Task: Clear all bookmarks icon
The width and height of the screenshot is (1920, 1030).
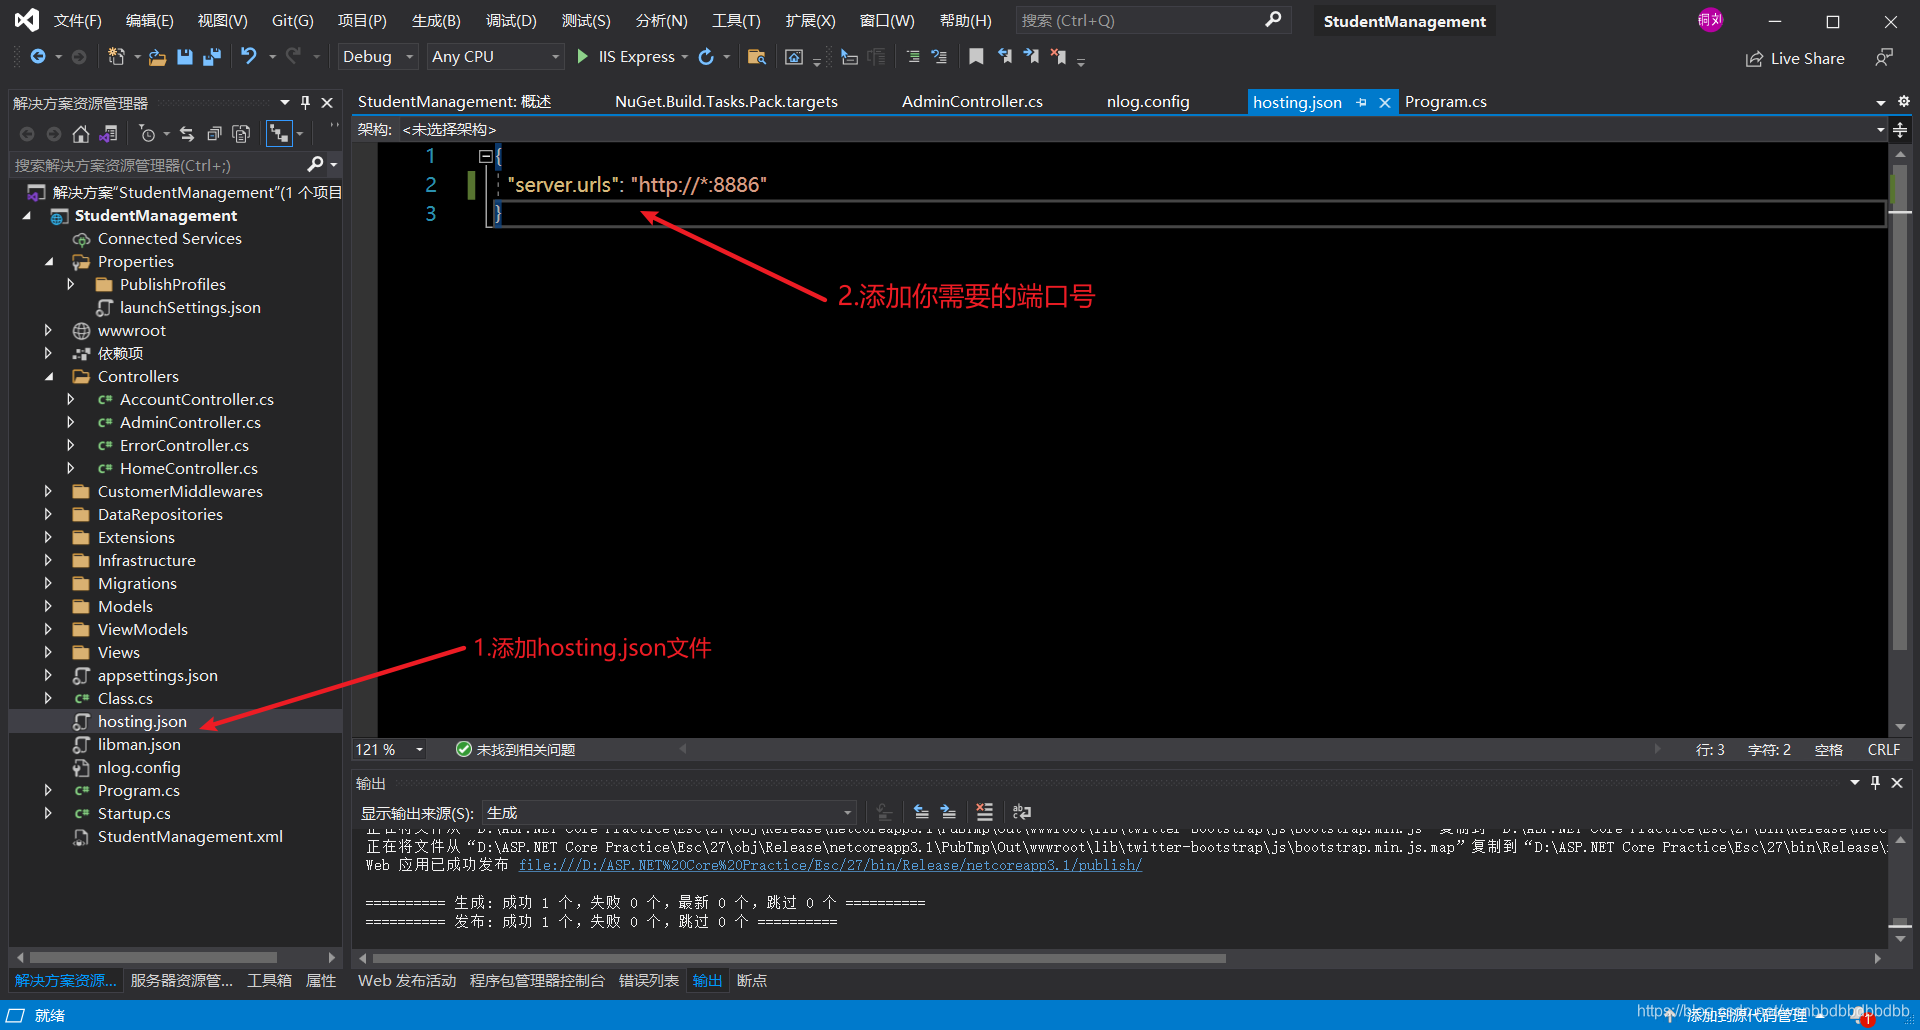Action: pyautogui.click(x=1058, y=57)
